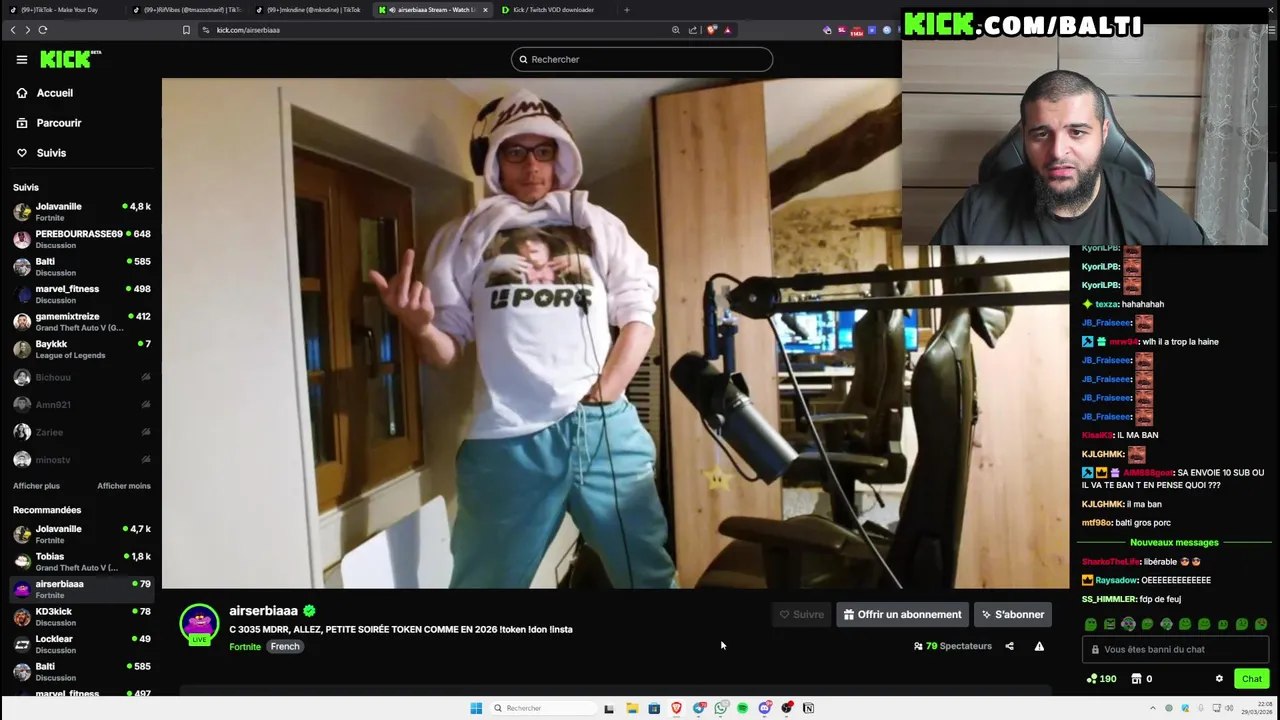Click the green Chat send button
This screenshot has width=1280, height=720.
(1252, 679)
